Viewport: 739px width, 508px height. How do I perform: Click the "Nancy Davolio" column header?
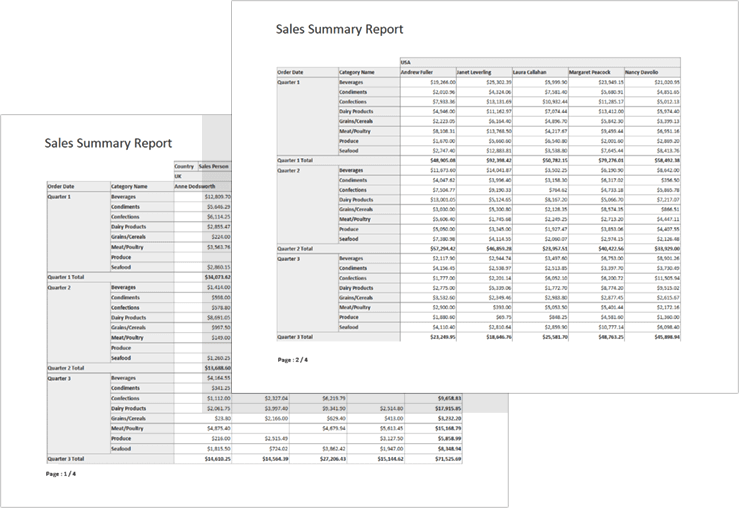coord(652,72)
